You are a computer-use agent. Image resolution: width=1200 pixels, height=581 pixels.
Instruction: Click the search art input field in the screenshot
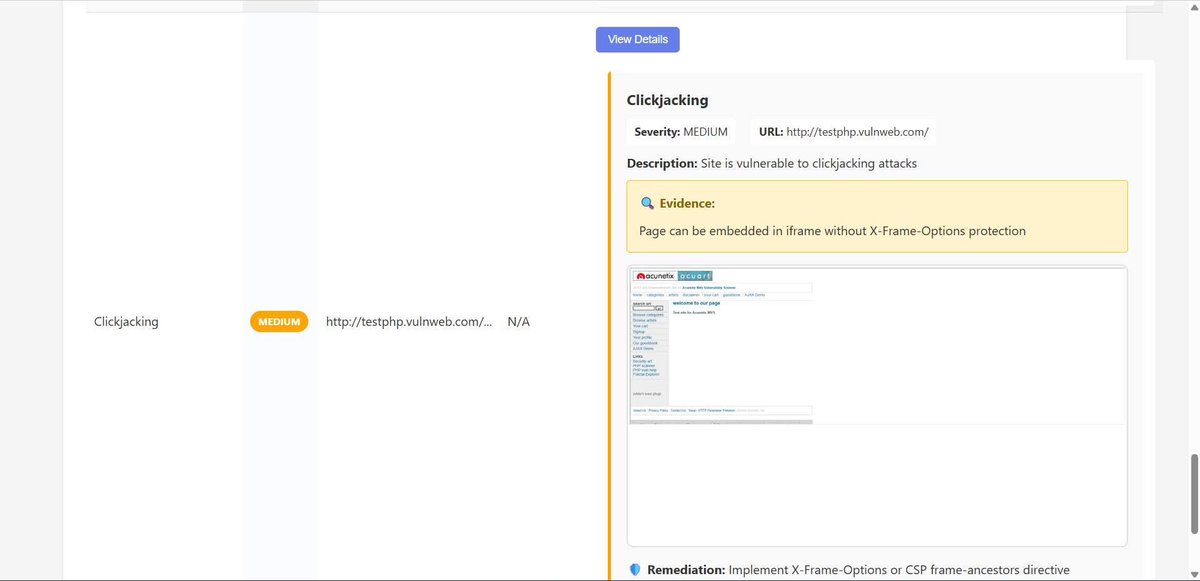click(x=643, y=307)
